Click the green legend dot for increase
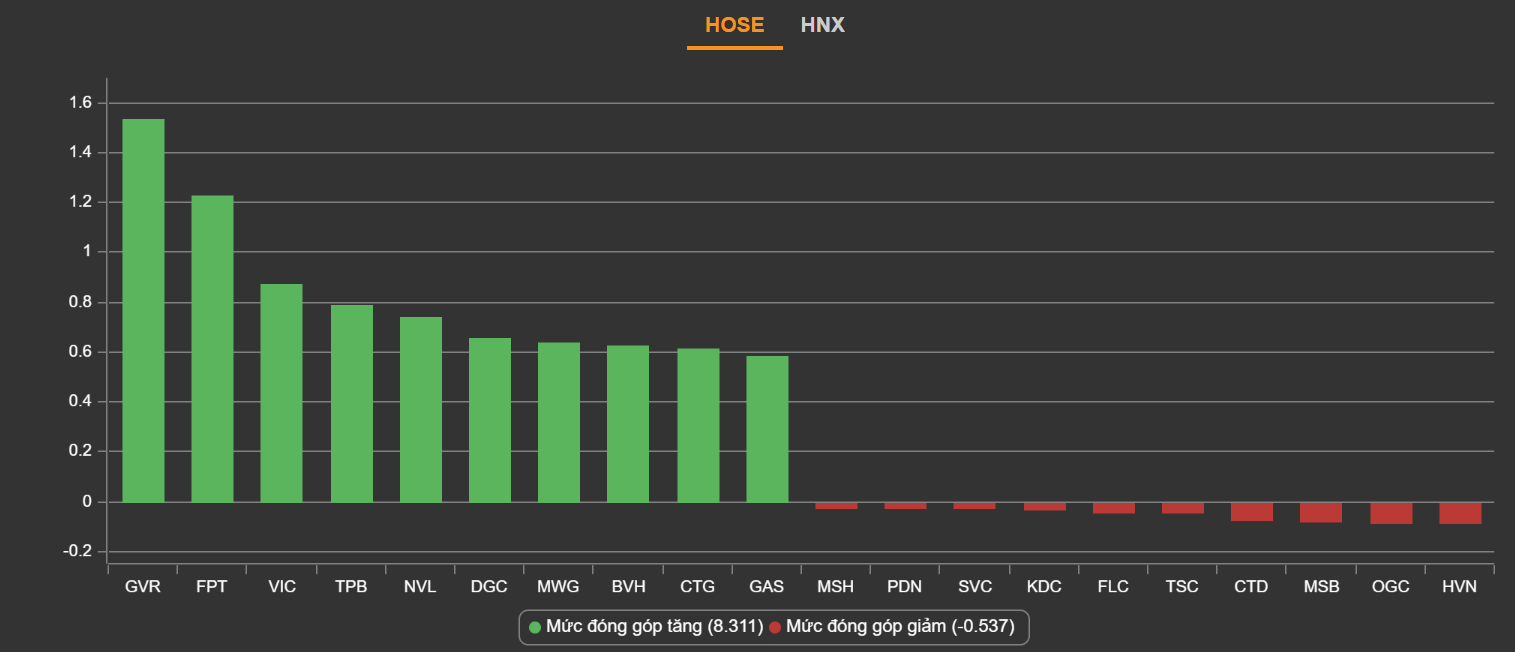The height and width of the screenshot is (652, 1515). point(535,627)
